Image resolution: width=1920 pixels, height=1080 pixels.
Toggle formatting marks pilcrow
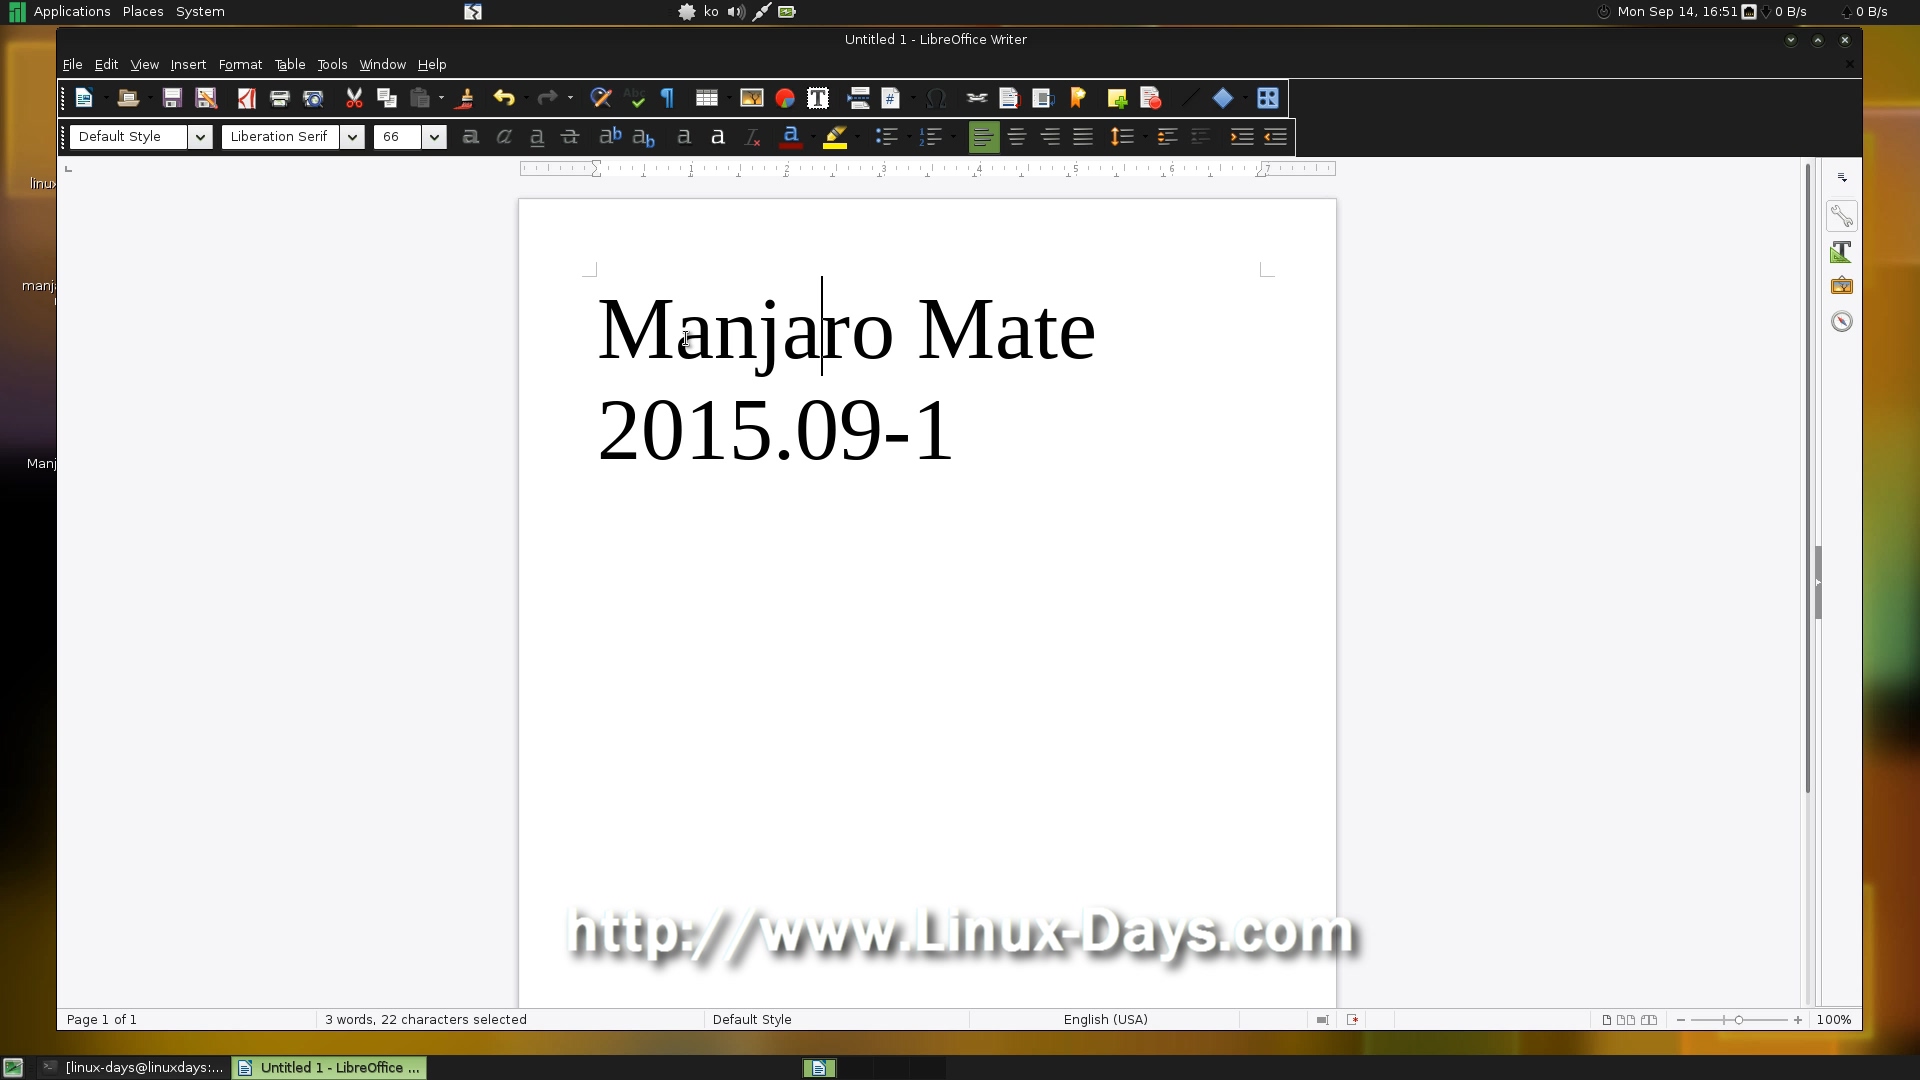click(x=668, y=98)
